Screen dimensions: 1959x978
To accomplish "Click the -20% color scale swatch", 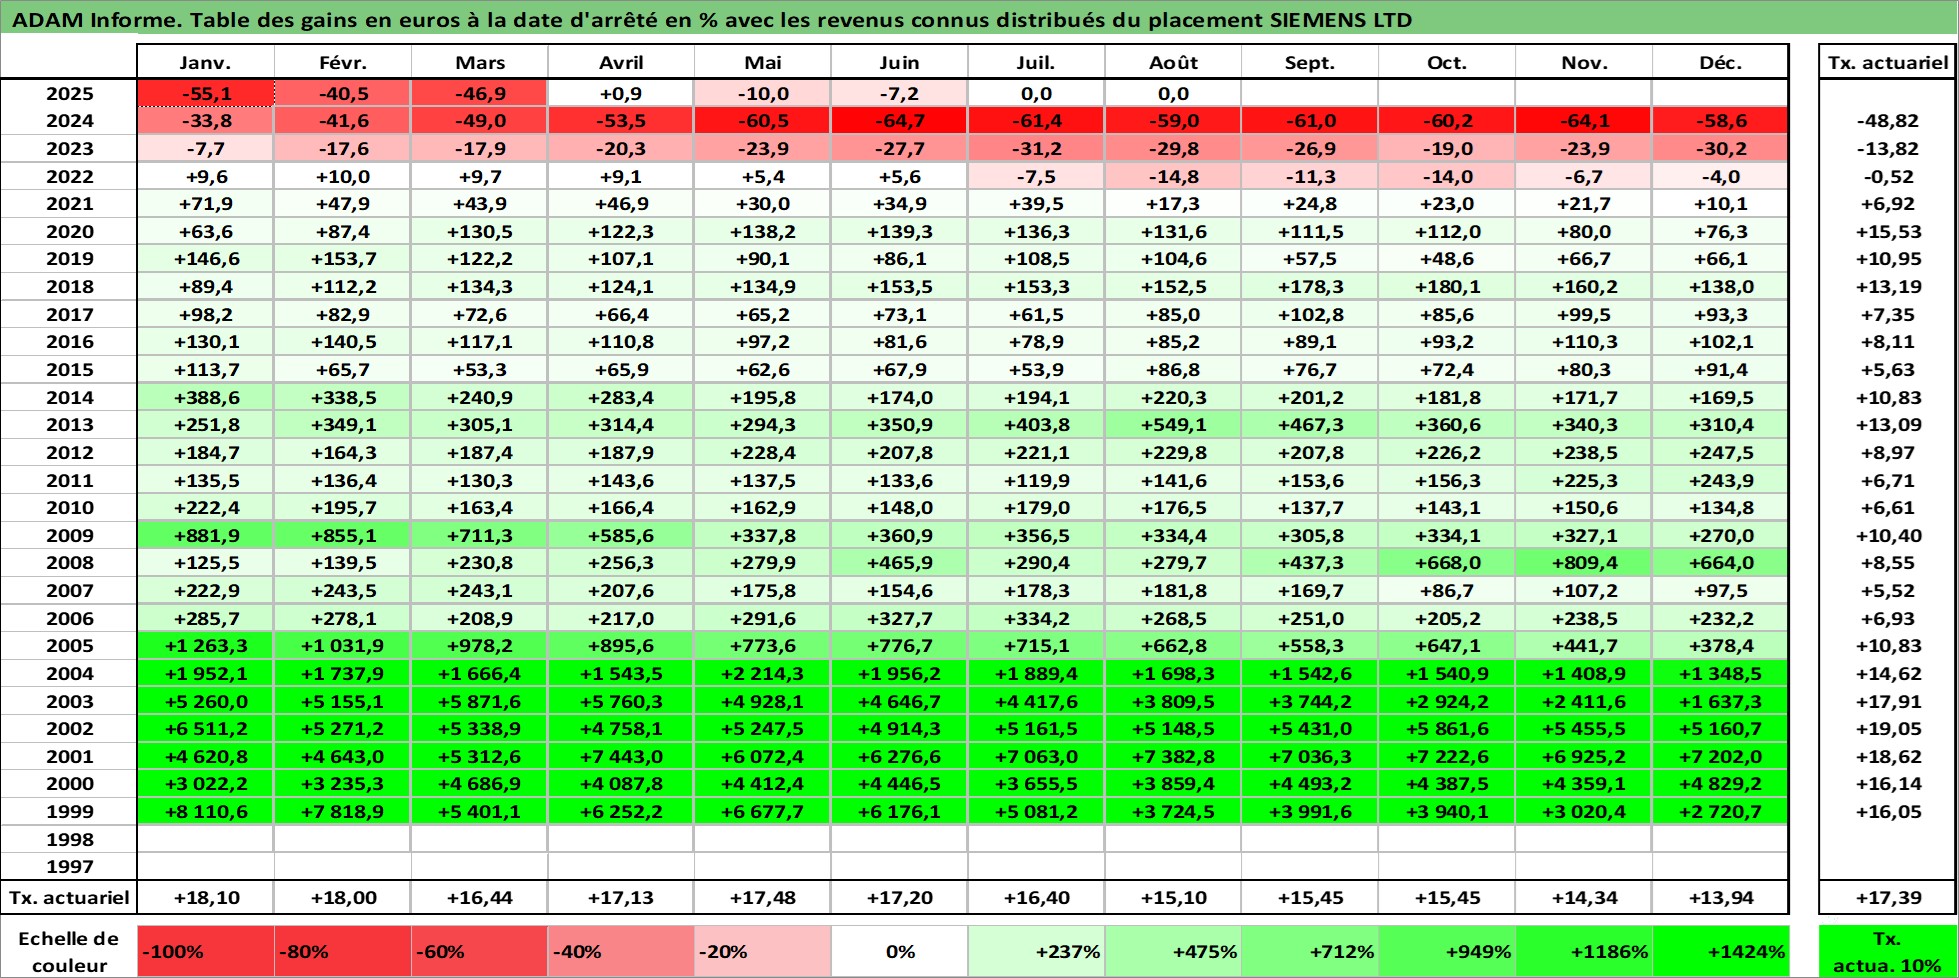I will pos(762,952).
